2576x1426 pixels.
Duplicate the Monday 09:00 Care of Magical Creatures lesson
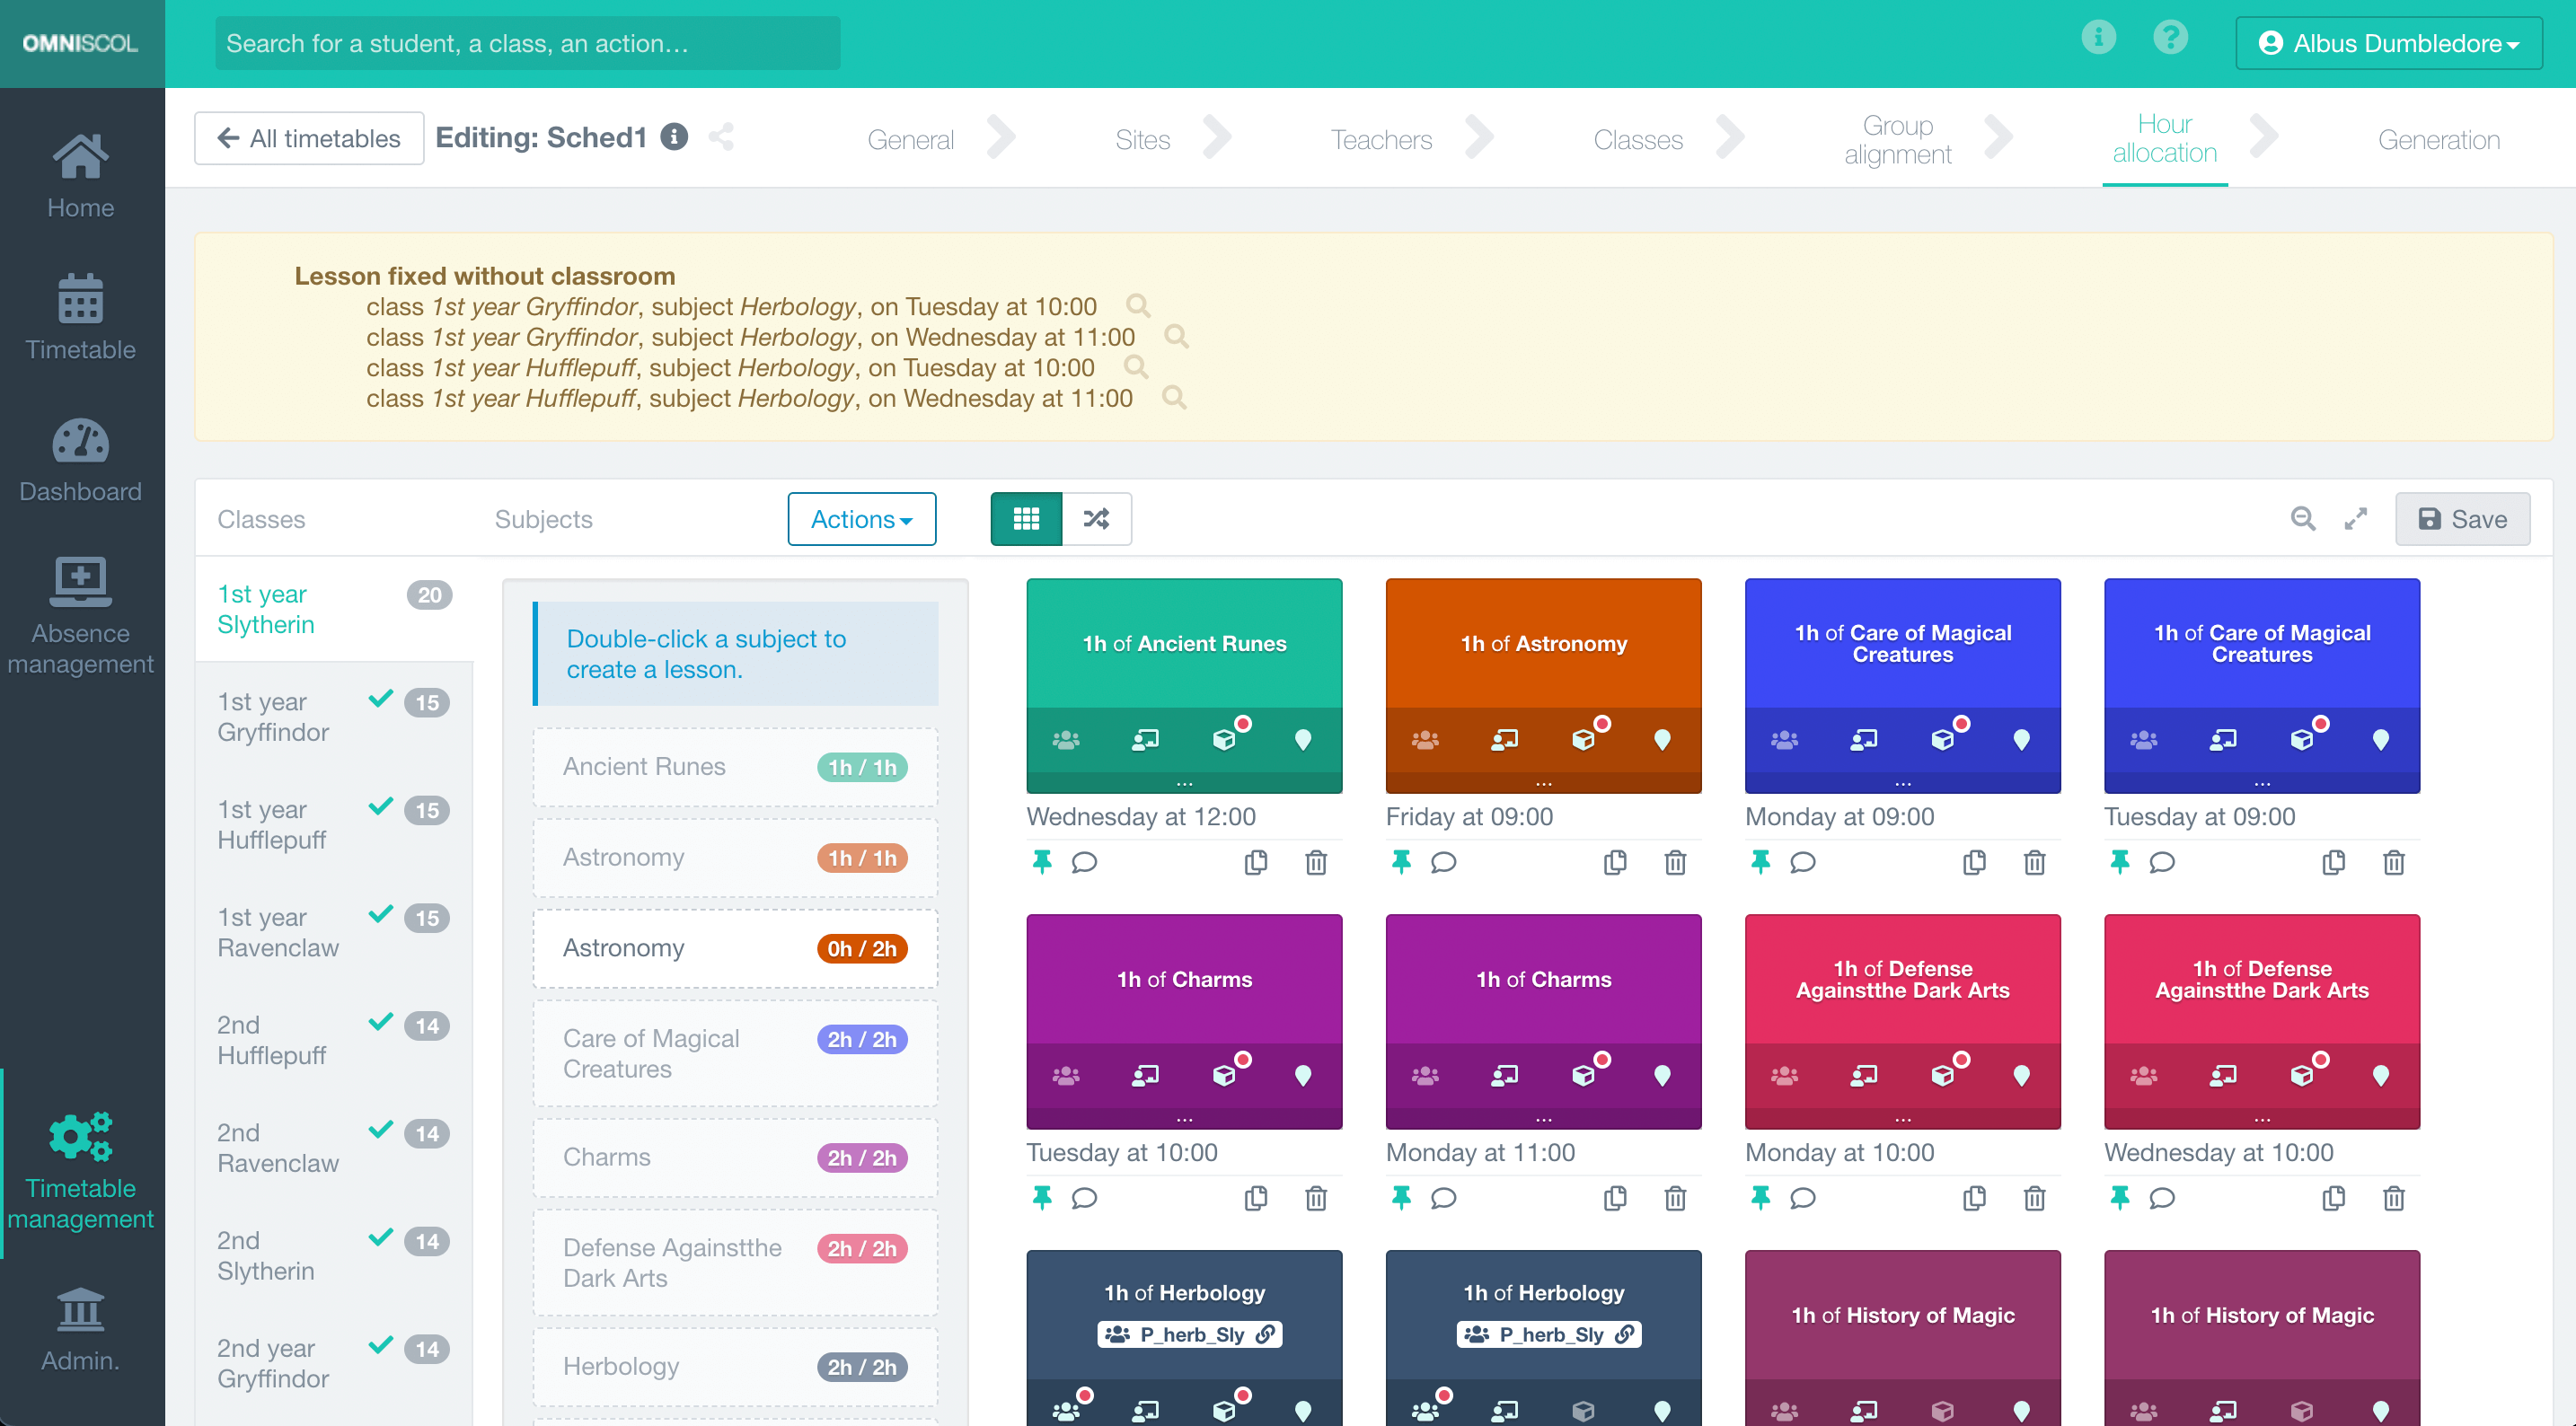pyautogui.click(x=1974, y=861)
